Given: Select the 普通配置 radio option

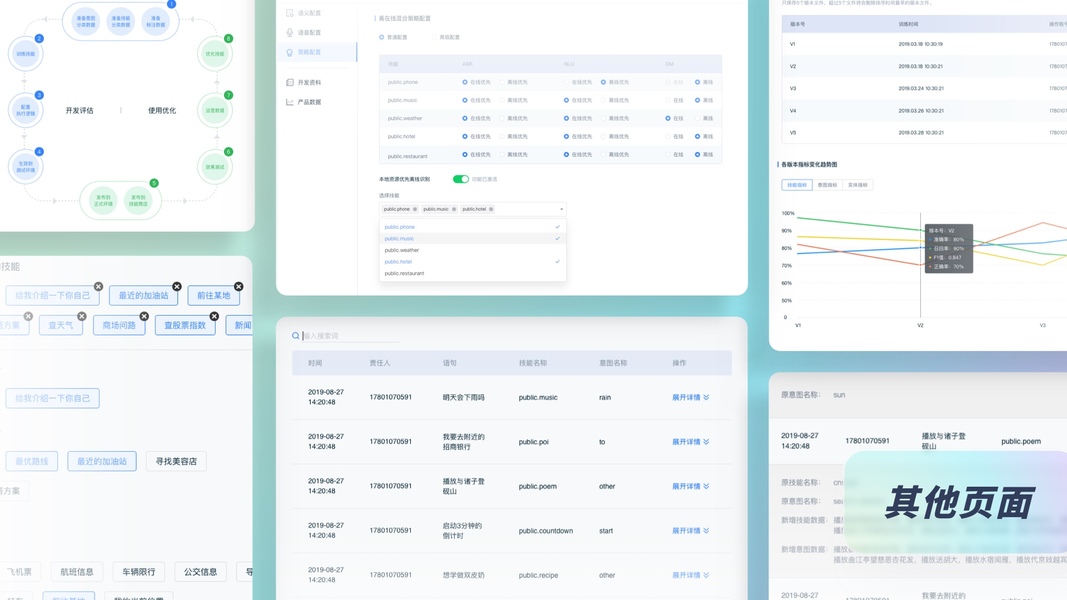Looking at the screenshot, I should point(381,37).
